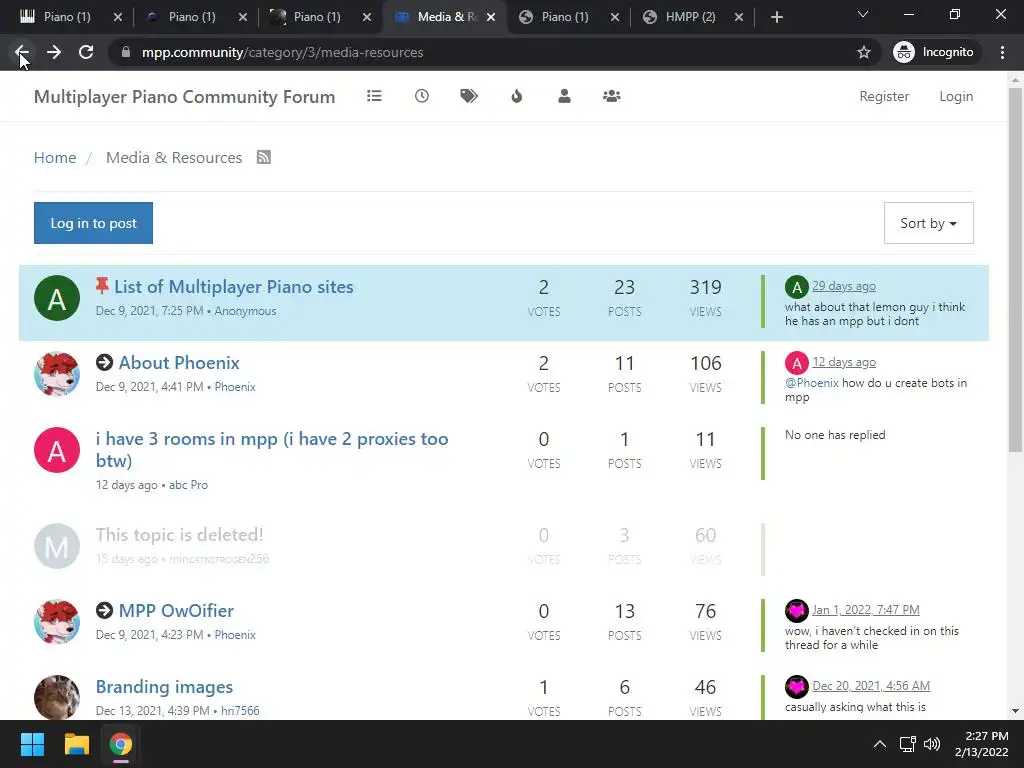Open the Popular flame icon
The image size is (1024, 768).
[x=517, y=96]
